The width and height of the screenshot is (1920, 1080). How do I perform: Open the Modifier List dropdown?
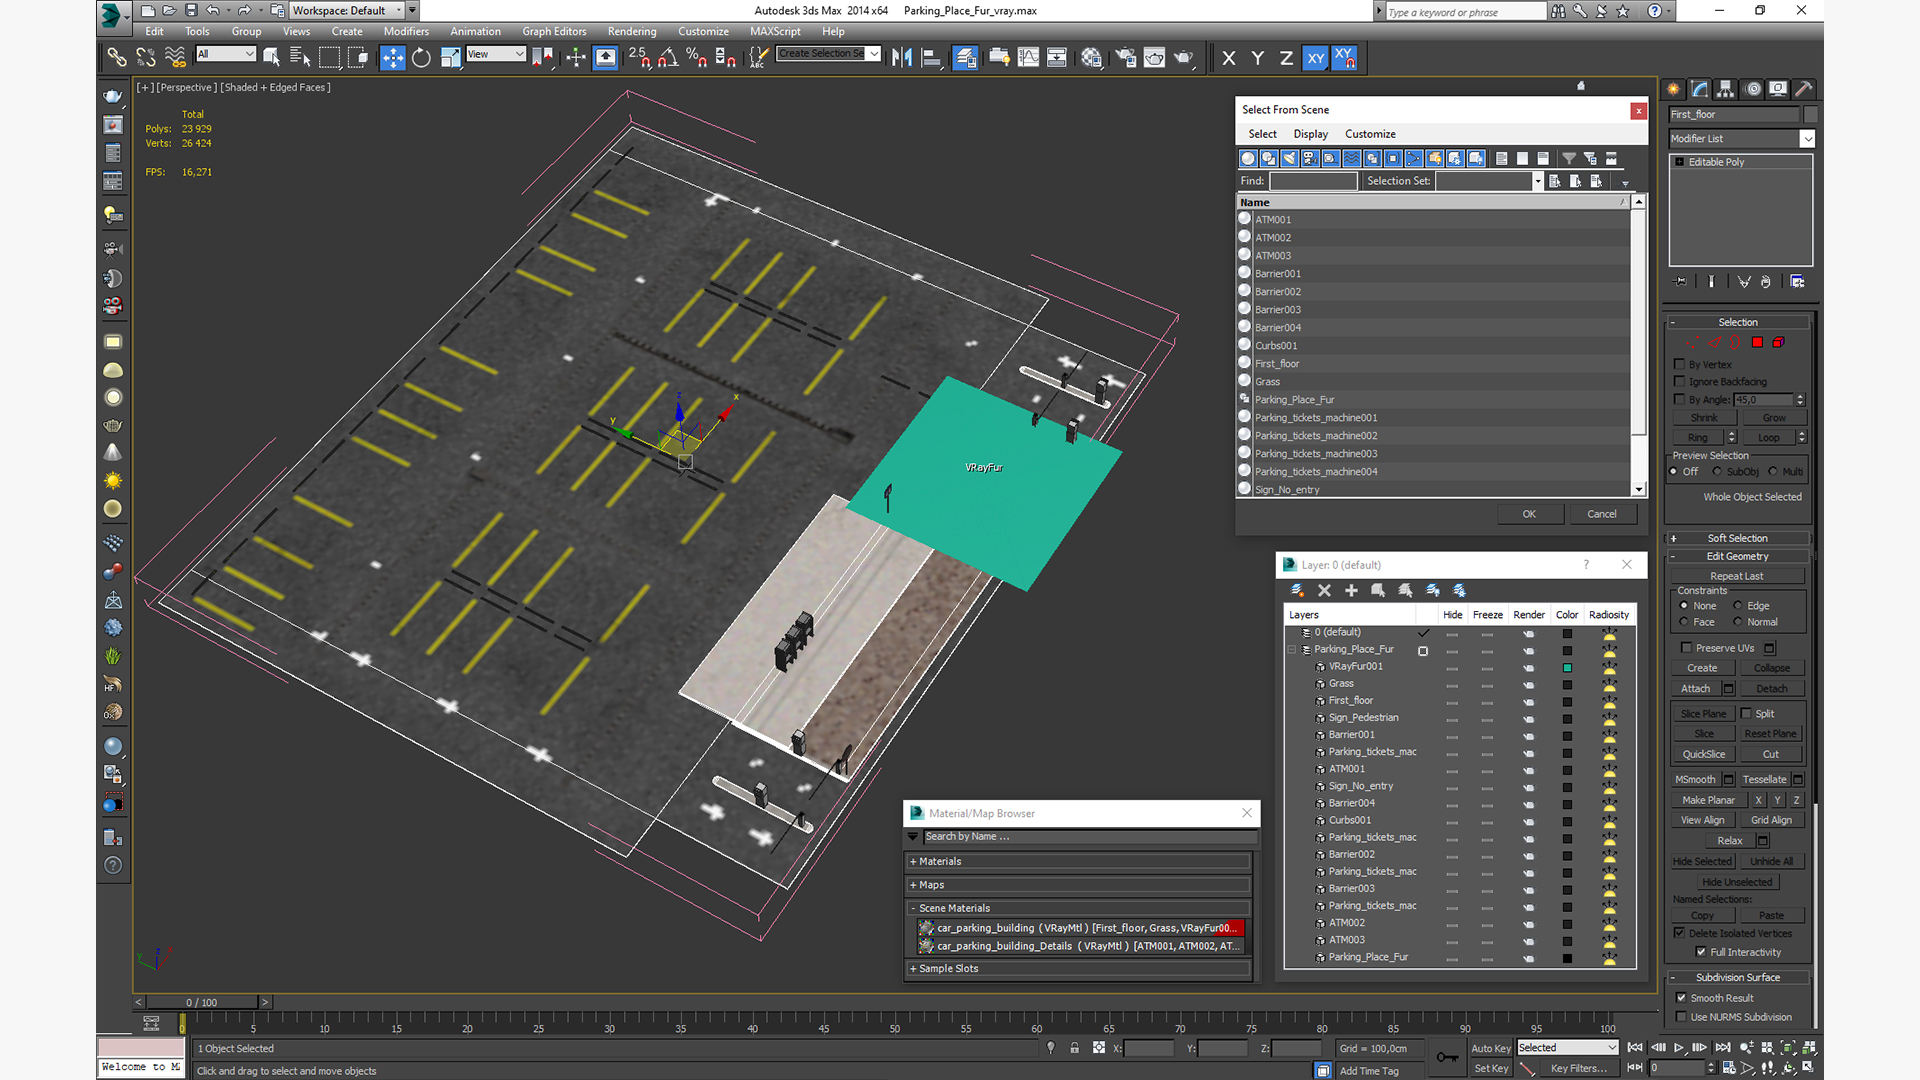[1807, 139]
